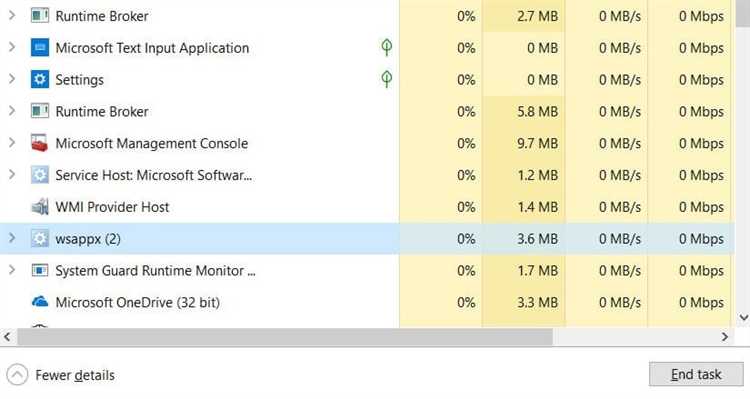Screen dimensions: 750x399
Task: Expand the Microsoft Management Console entry
Action: tap(12, 143)
